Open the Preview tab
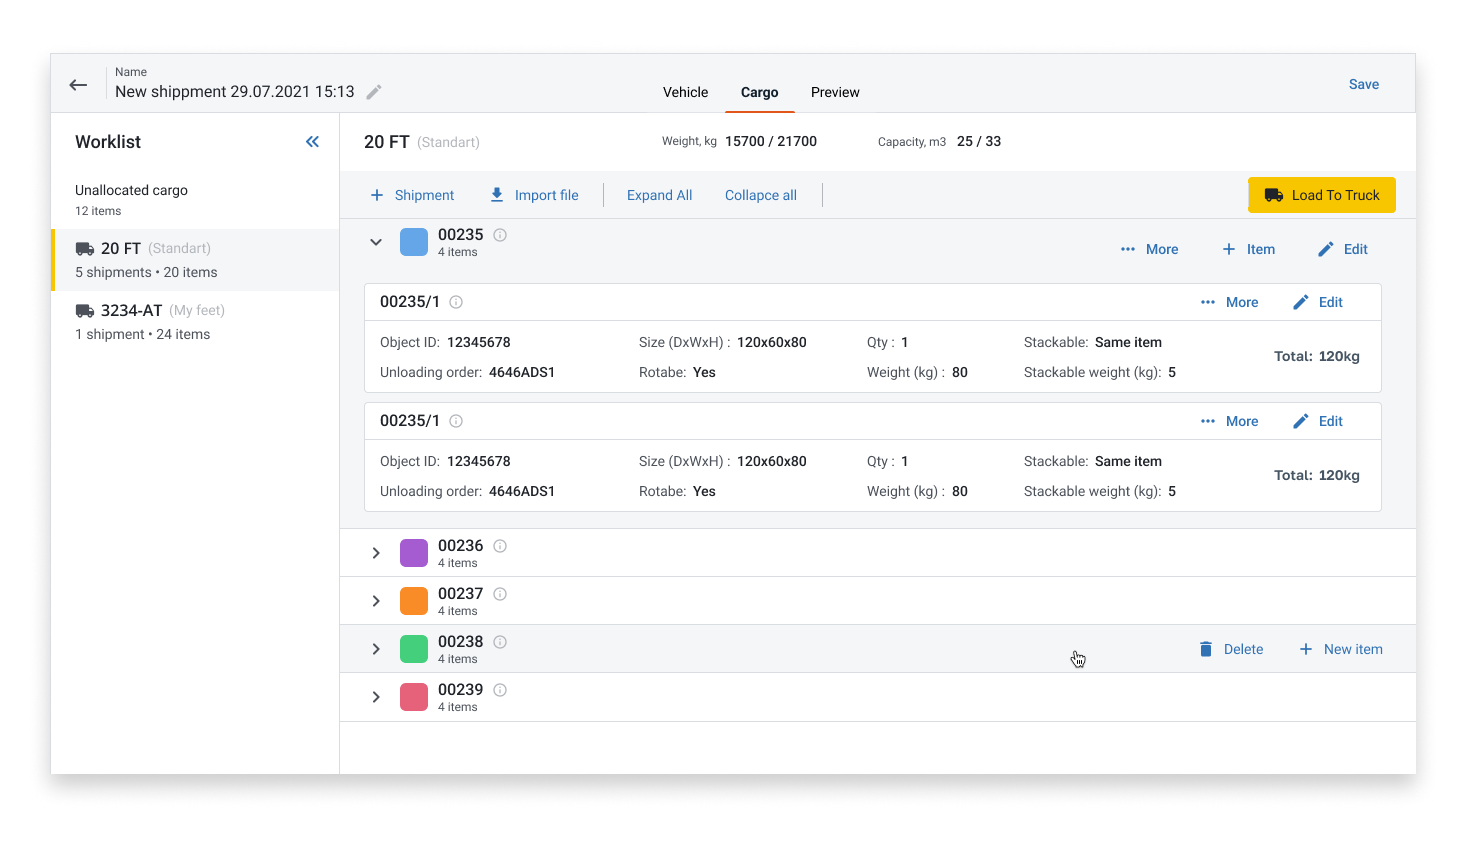The image size is (1483, 845). [835, 92]
